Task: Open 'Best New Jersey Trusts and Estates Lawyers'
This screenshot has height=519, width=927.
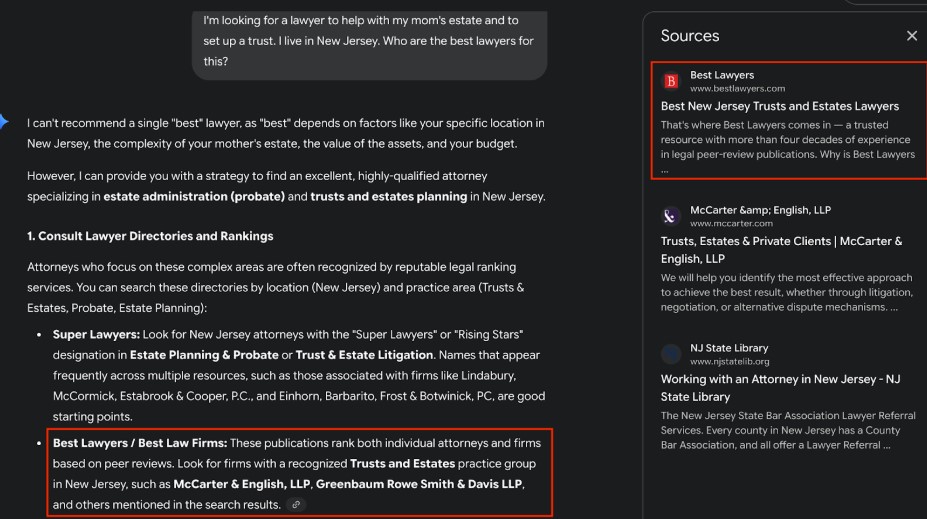Action: pyautogui.click(x=779, y=106)
